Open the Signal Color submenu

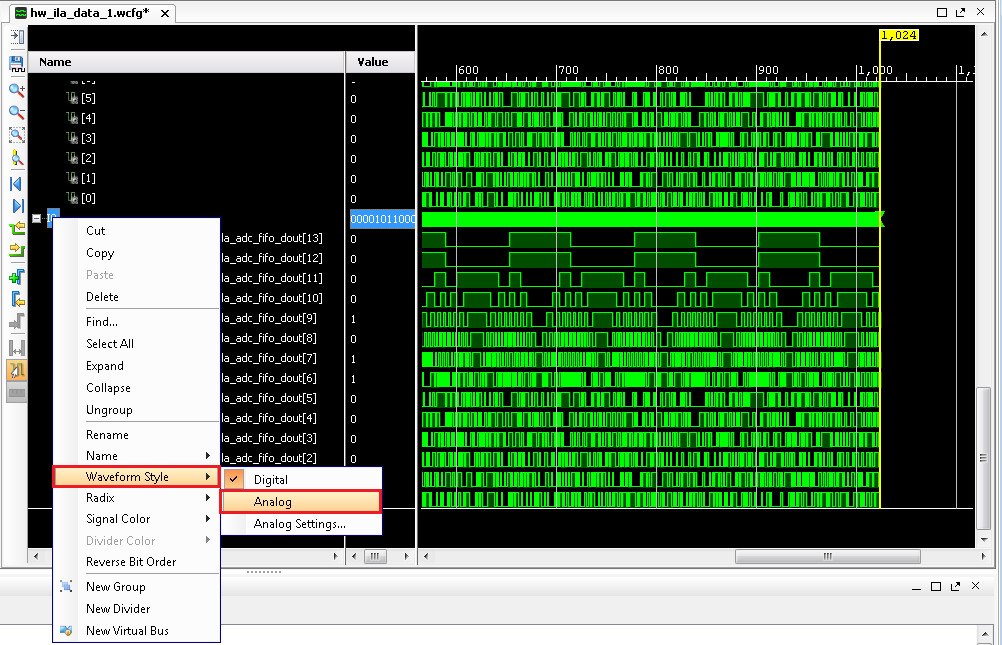click(x=137, y=519)
